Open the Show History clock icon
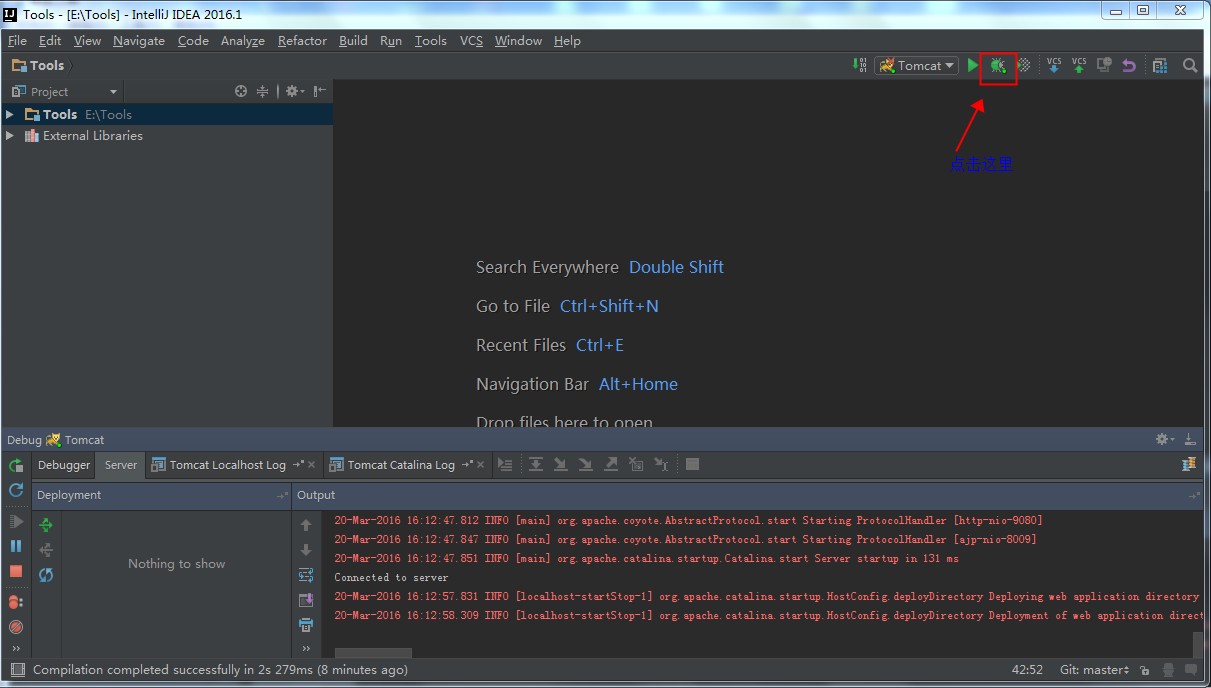The image size is (1211, 688). [x=1104, y=65]
